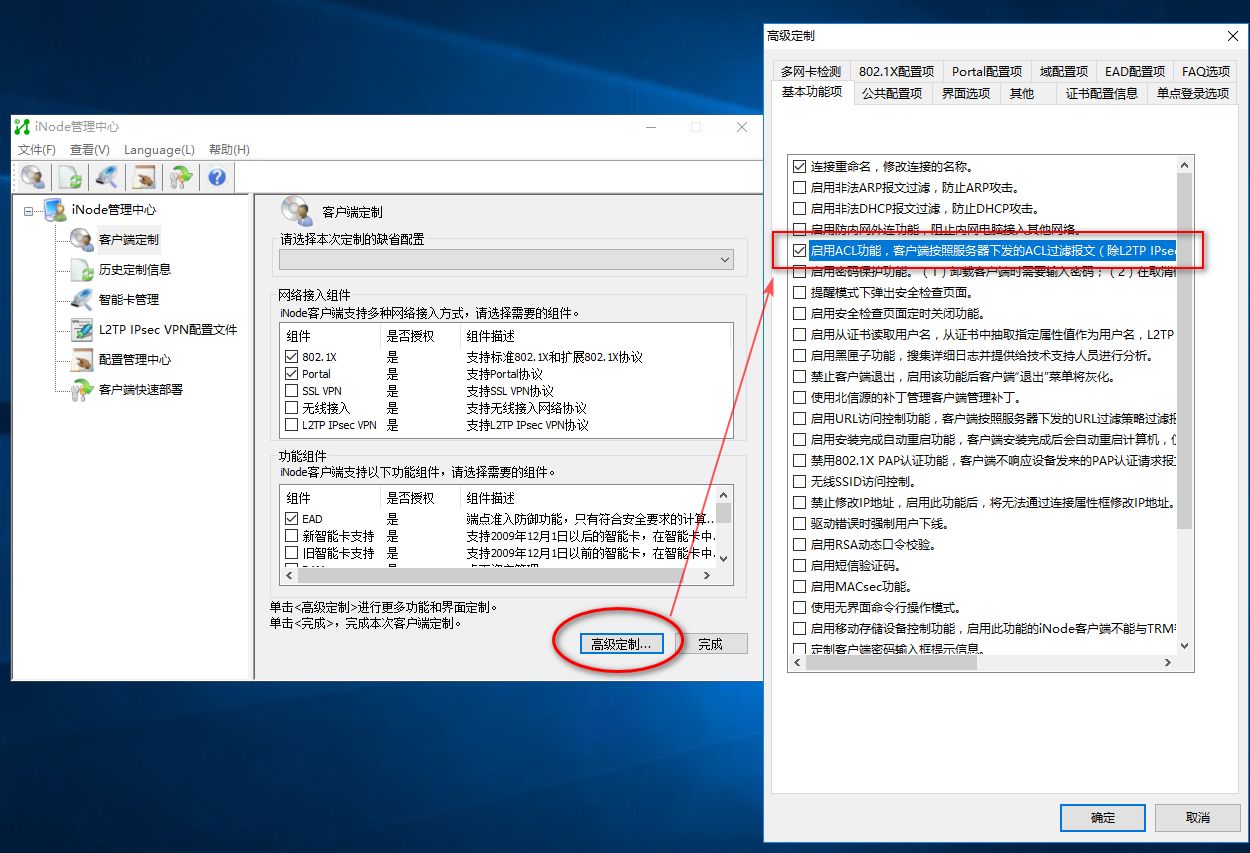
Task: Check 启用RSA动态口令校验 option
Action: coord(799,544)
